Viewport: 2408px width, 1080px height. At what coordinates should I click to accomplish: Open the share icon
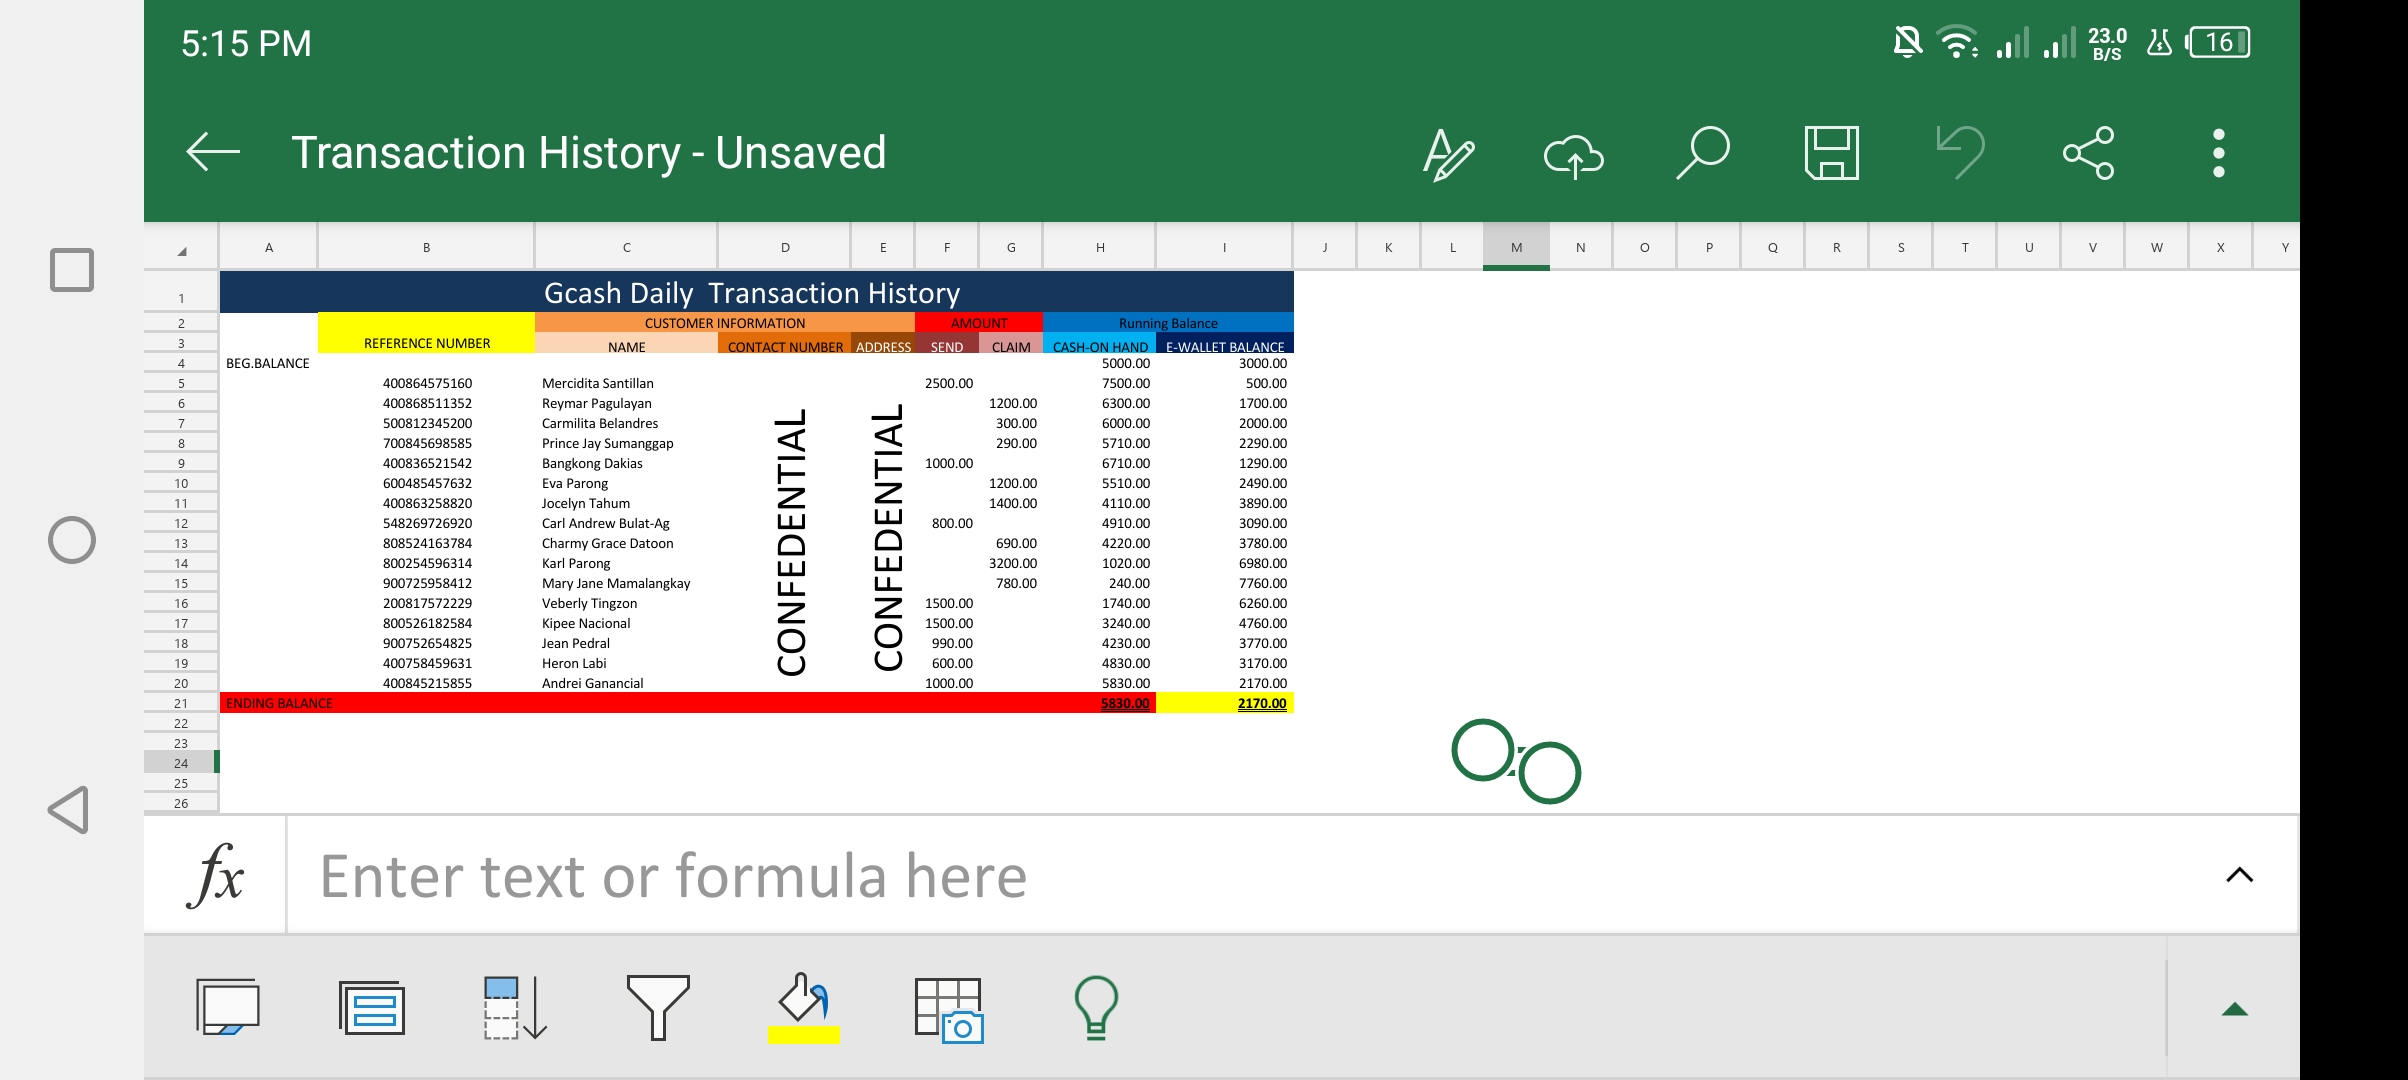click(2089, 153)
